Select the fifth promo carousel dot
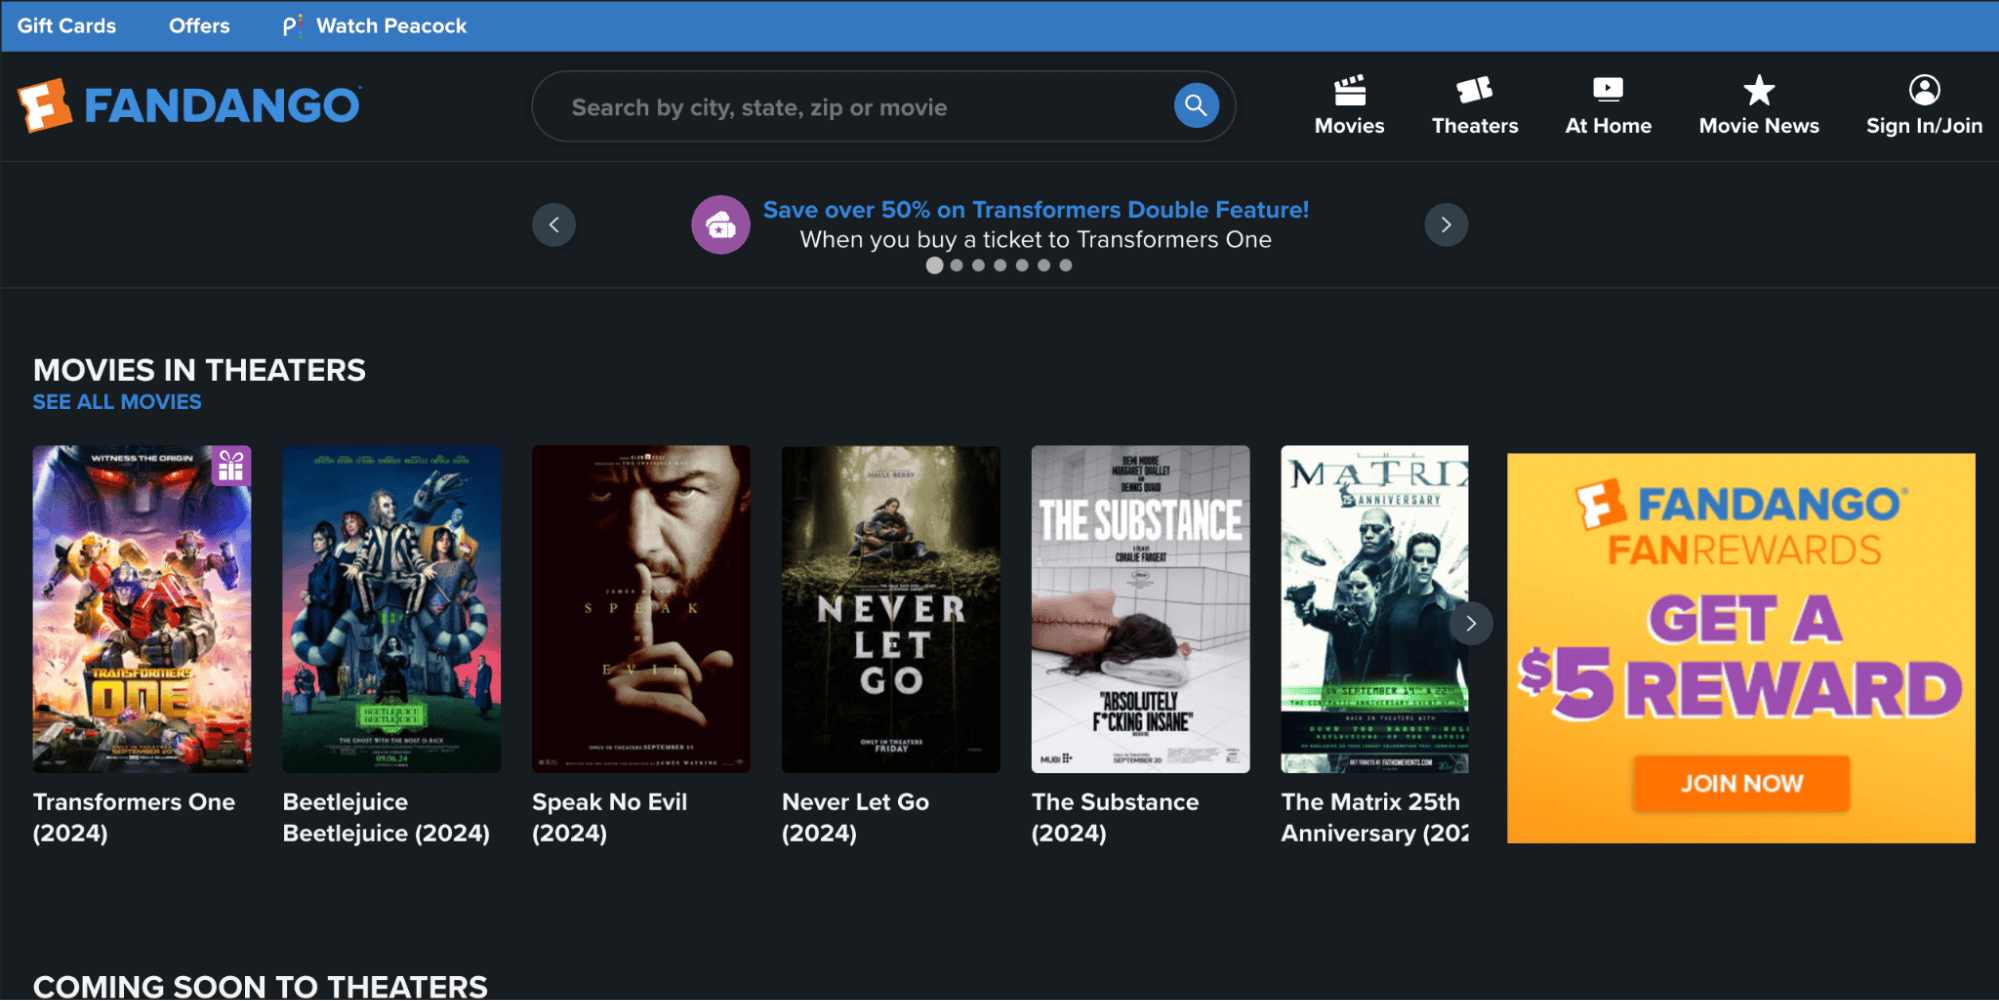This screenshot has width=1999, height=1001. pos(1022,265)
